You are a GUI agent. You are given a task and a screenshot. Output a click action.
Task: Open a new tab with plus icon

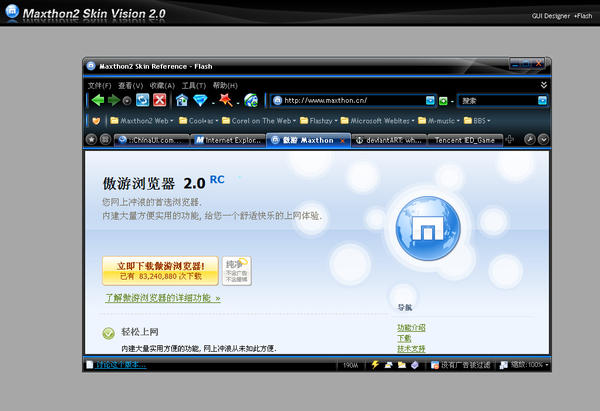(x=509, y=140)
